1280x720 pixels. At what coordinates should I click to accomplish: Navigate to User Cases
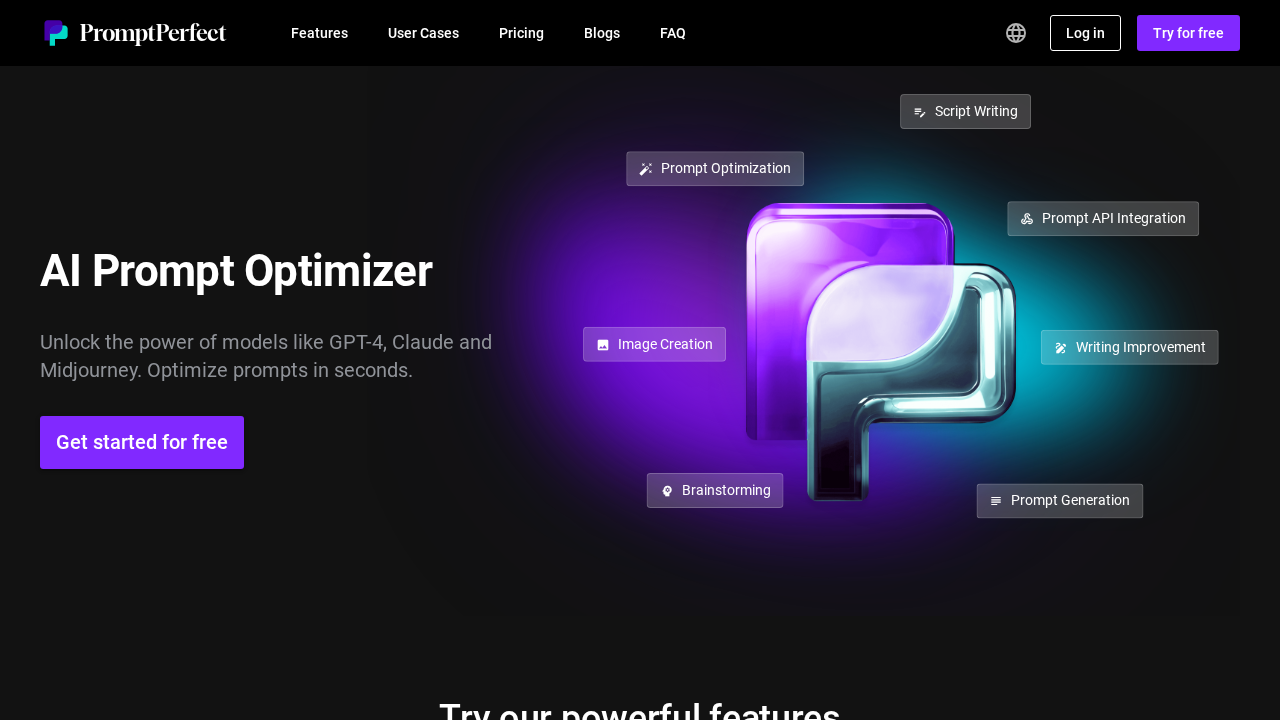click(423, 33)
